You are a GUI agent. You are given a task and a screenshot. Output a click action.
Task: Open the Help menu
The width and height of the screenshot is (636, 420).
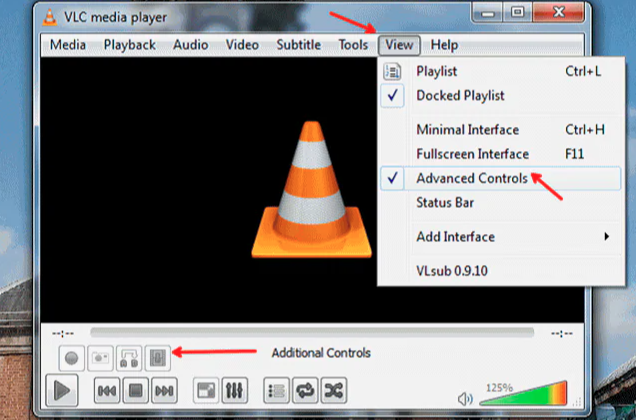(444, 45)
